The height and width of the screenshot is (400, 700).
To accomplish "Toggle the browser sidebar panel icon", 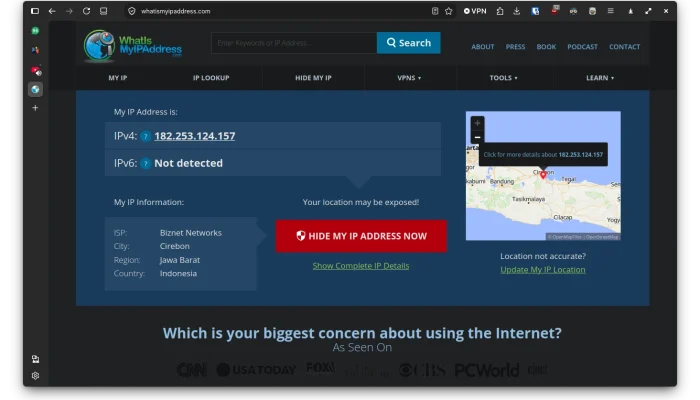I will click(x=35, y=11).
